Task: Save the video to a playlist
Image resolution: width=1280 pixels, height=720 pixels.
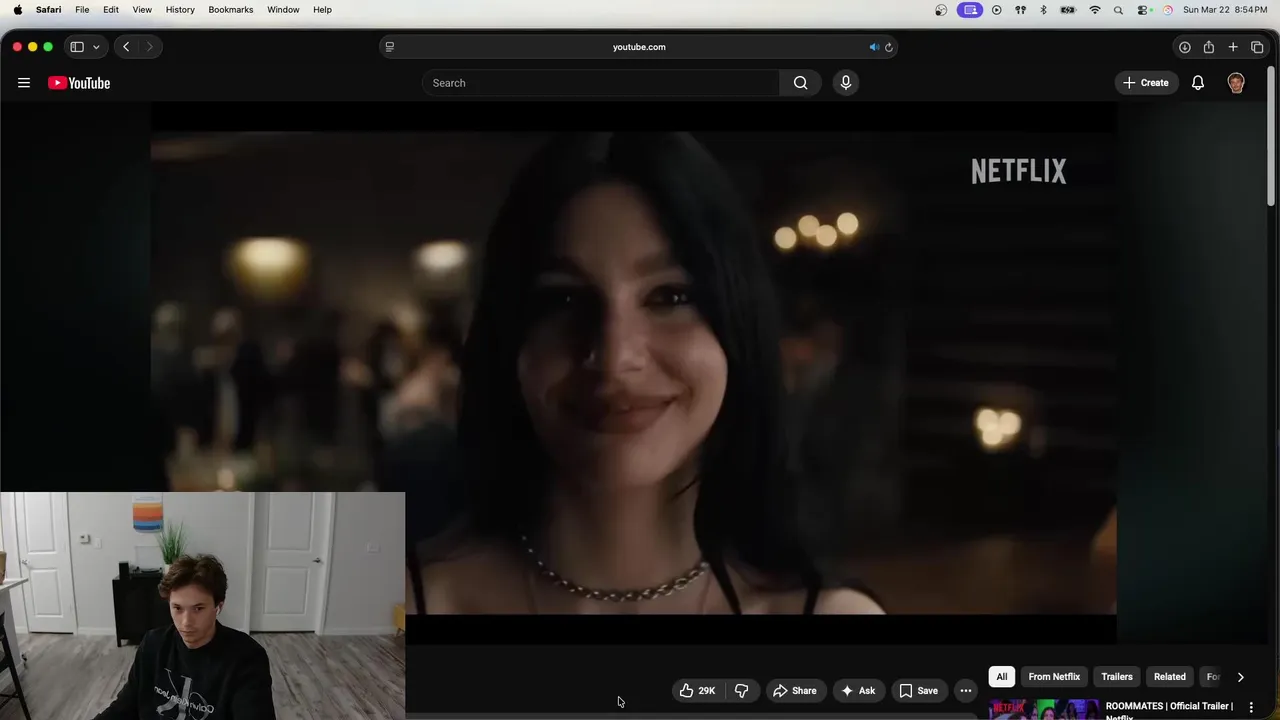Action: point(918,691)
